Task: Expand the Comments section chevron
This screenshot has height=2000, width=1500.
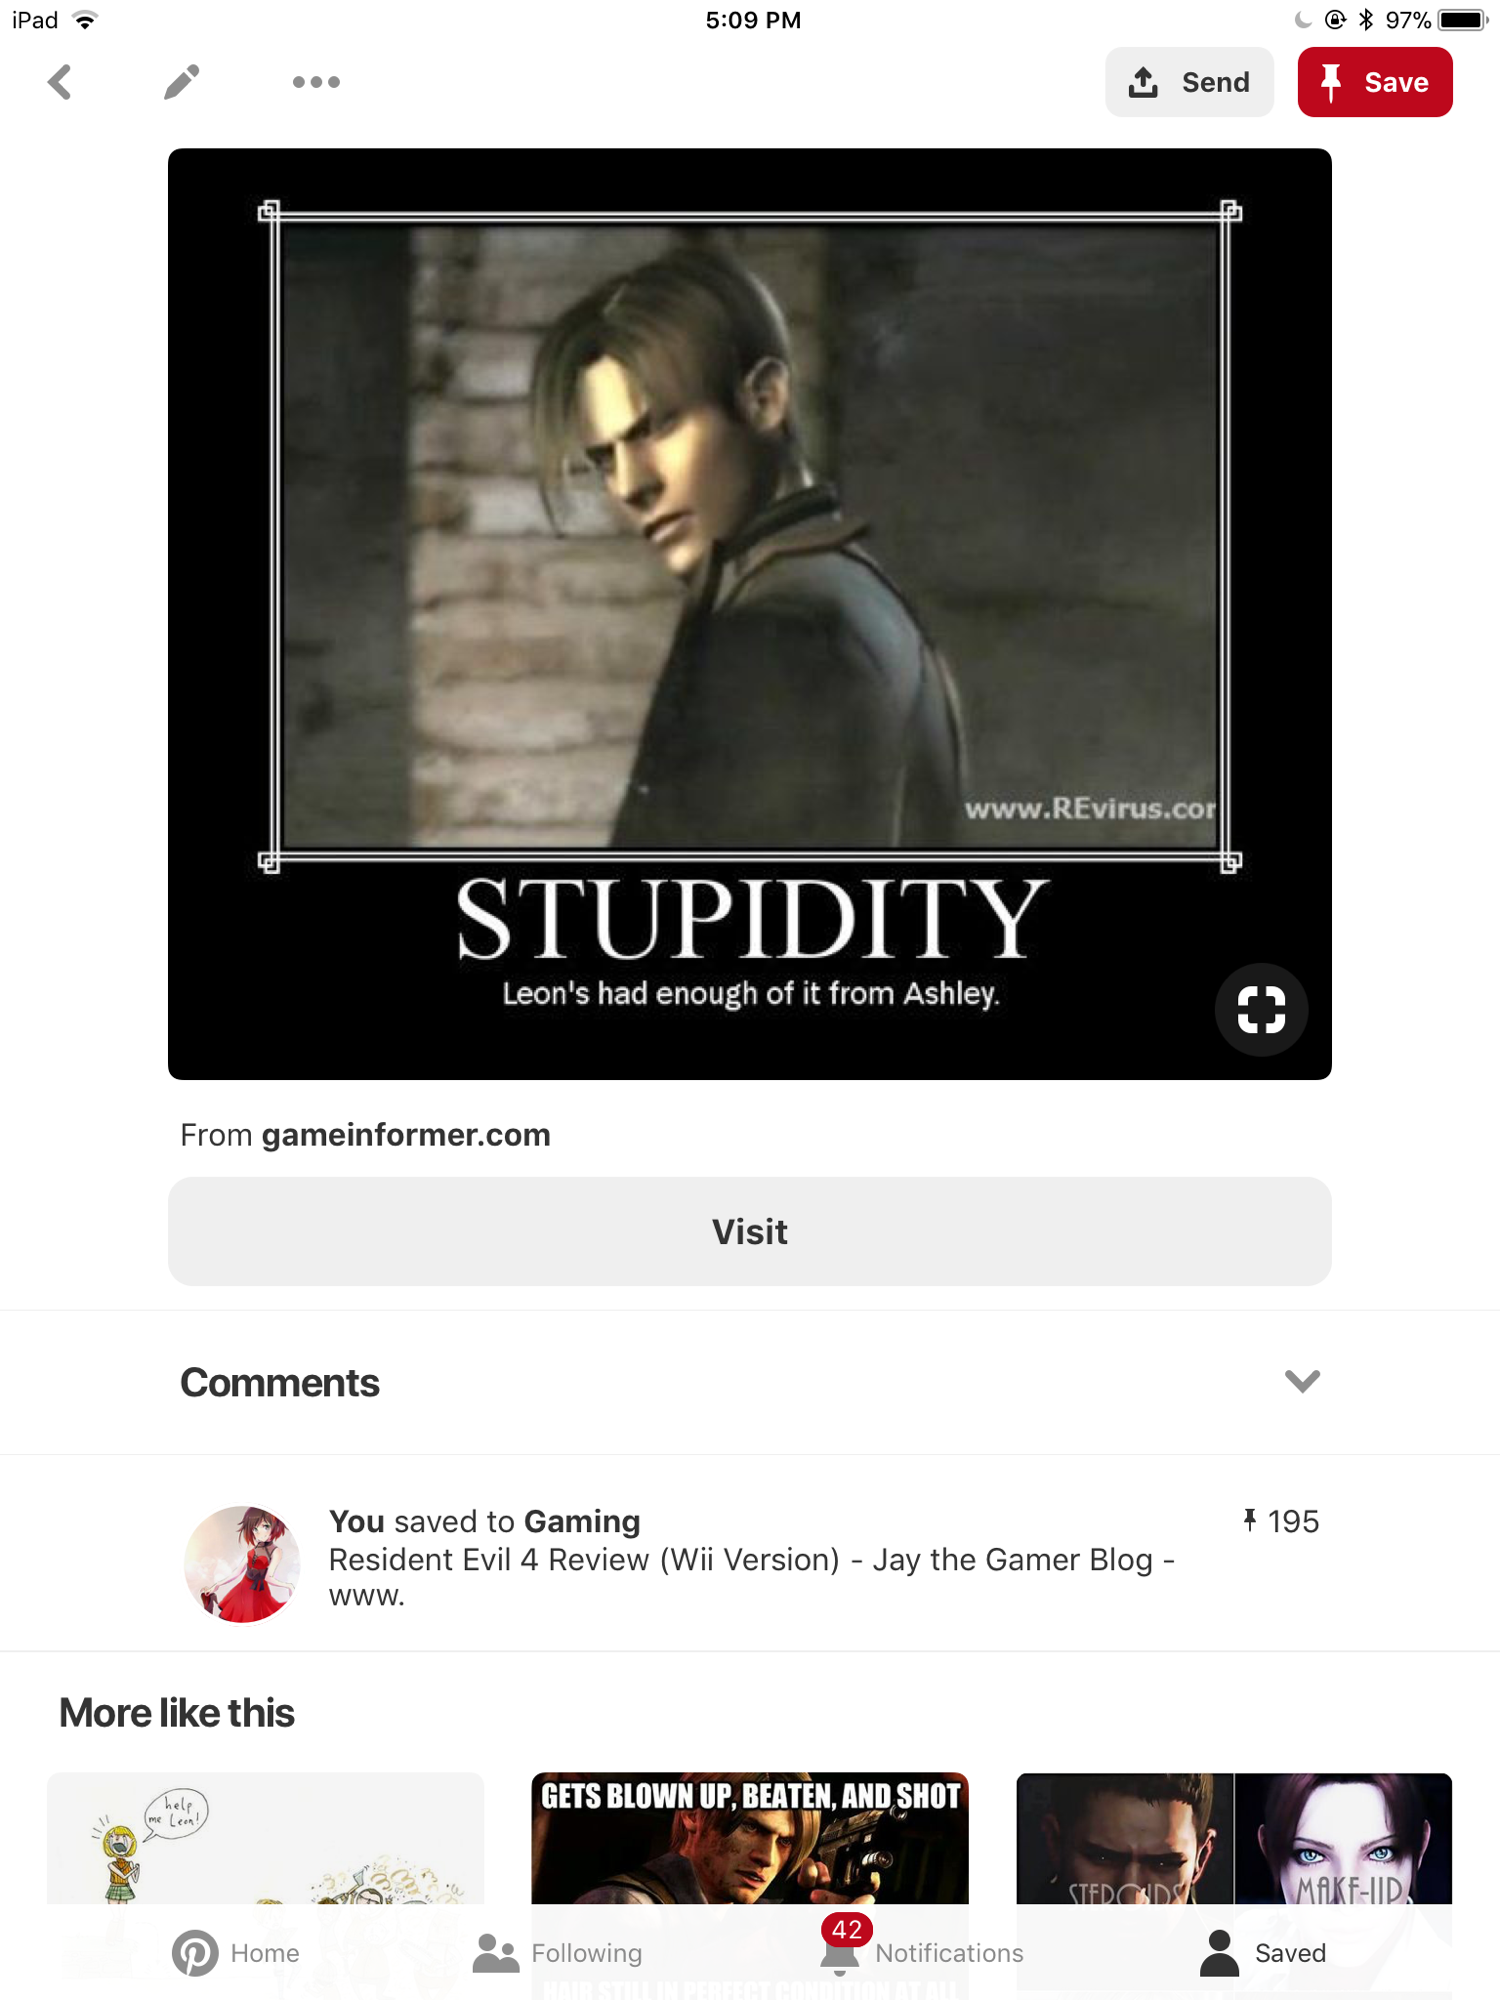Action: click(x=1302, y=1382)
